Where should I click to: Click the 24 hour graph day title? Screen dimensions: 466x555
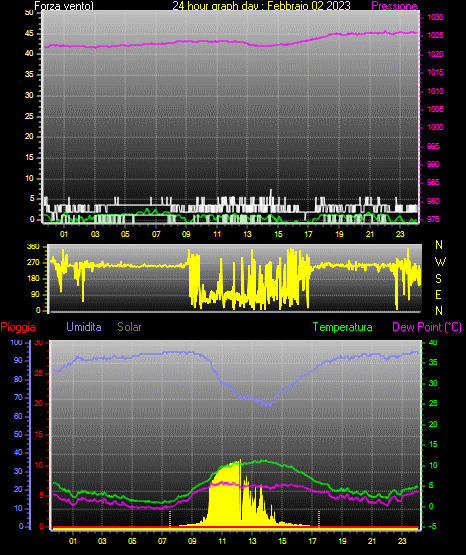[x=261, y=6]
